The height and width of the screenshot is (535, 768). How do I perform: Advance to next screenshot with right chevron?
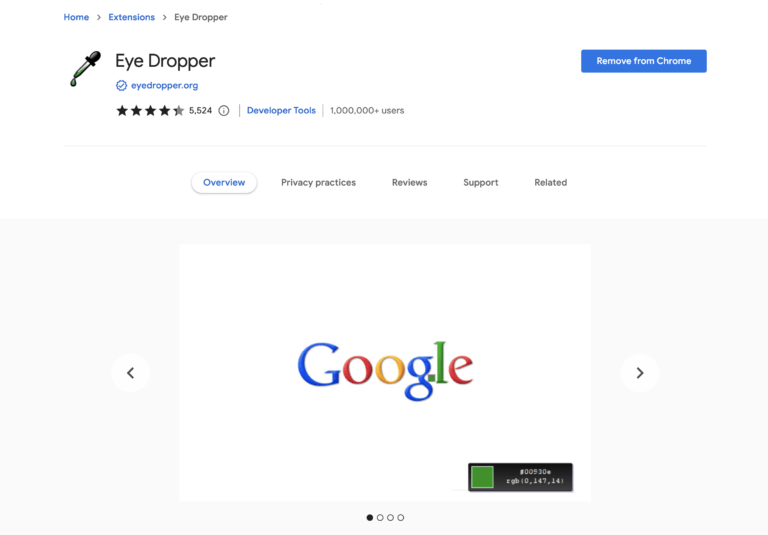(x=640, y=373)
